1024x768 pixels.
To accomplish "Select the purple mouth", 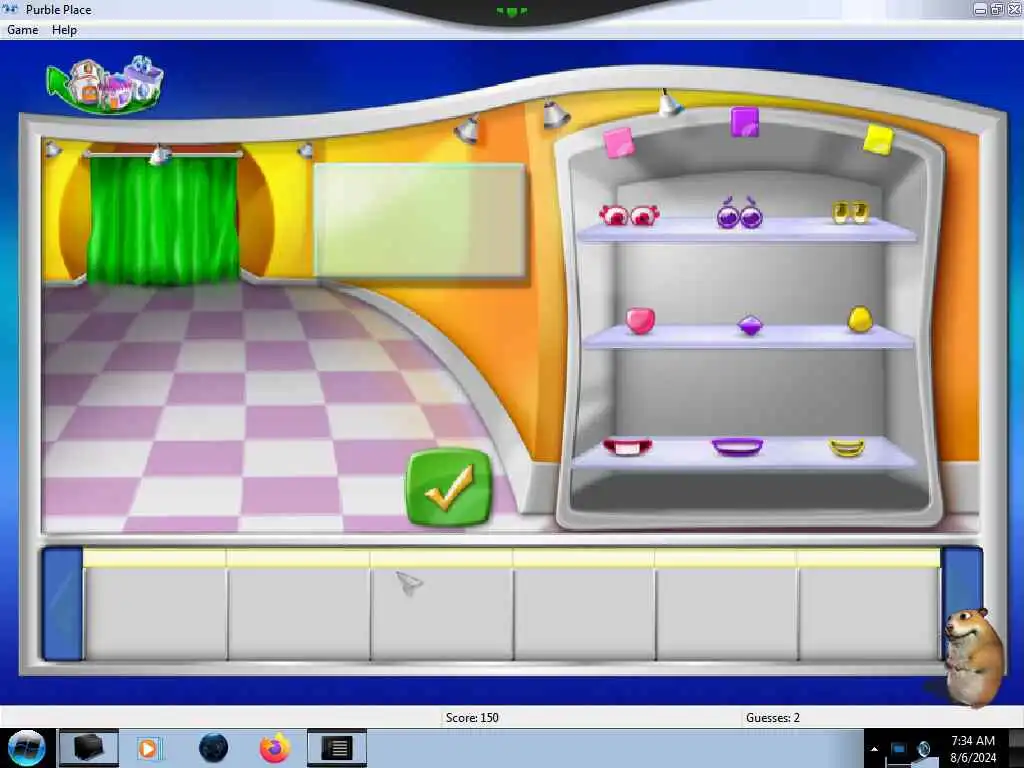I will point(737,447).
